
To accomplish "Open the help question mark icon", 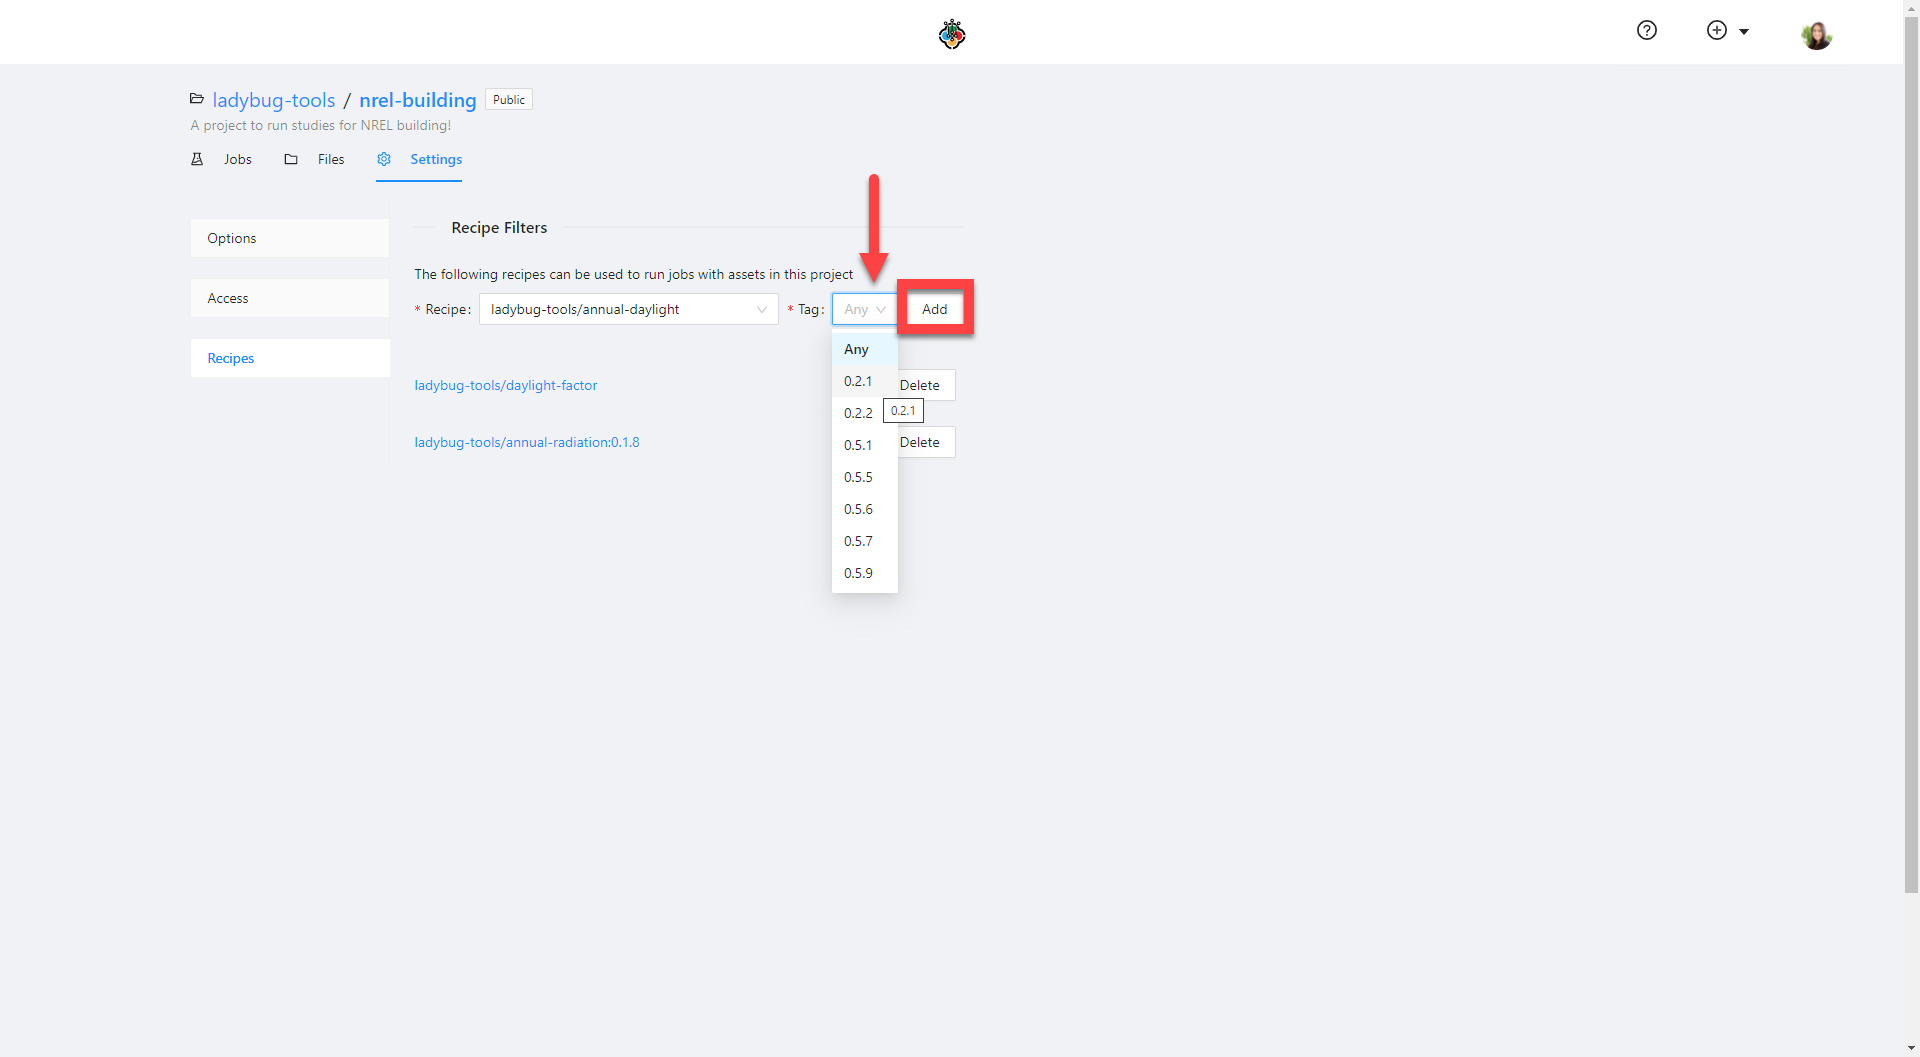I will tap(1646, 31).
